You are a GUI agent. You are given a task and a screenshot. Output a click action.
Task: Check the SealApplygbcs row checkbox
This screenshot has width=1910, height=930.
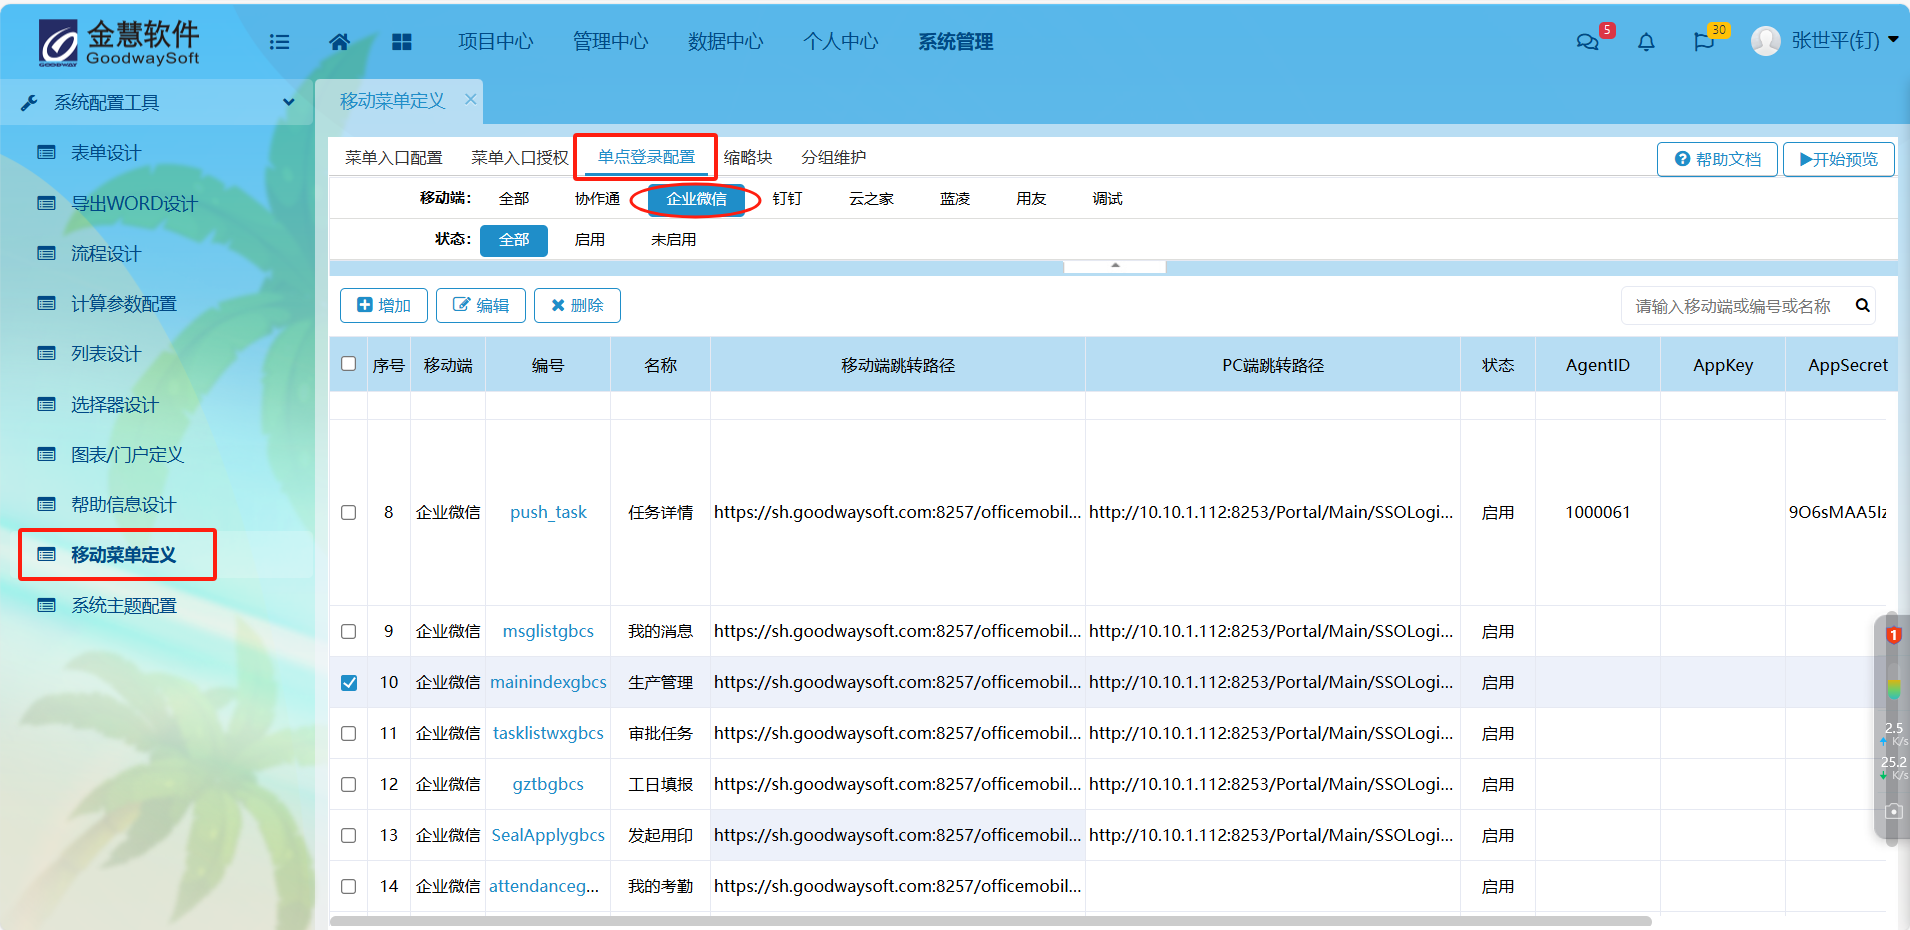[348, 835]
